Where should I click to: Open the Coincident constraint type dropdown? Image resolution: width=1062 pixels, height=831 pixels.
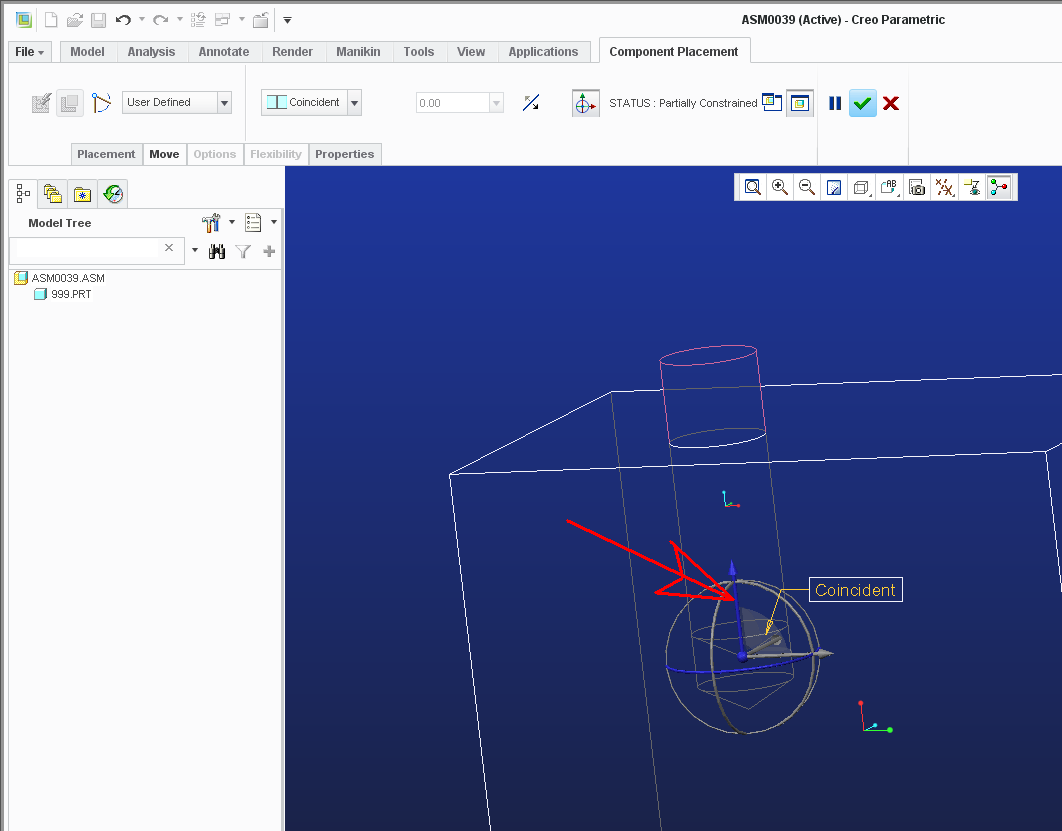pyautogui.click(x=354, y=103)
